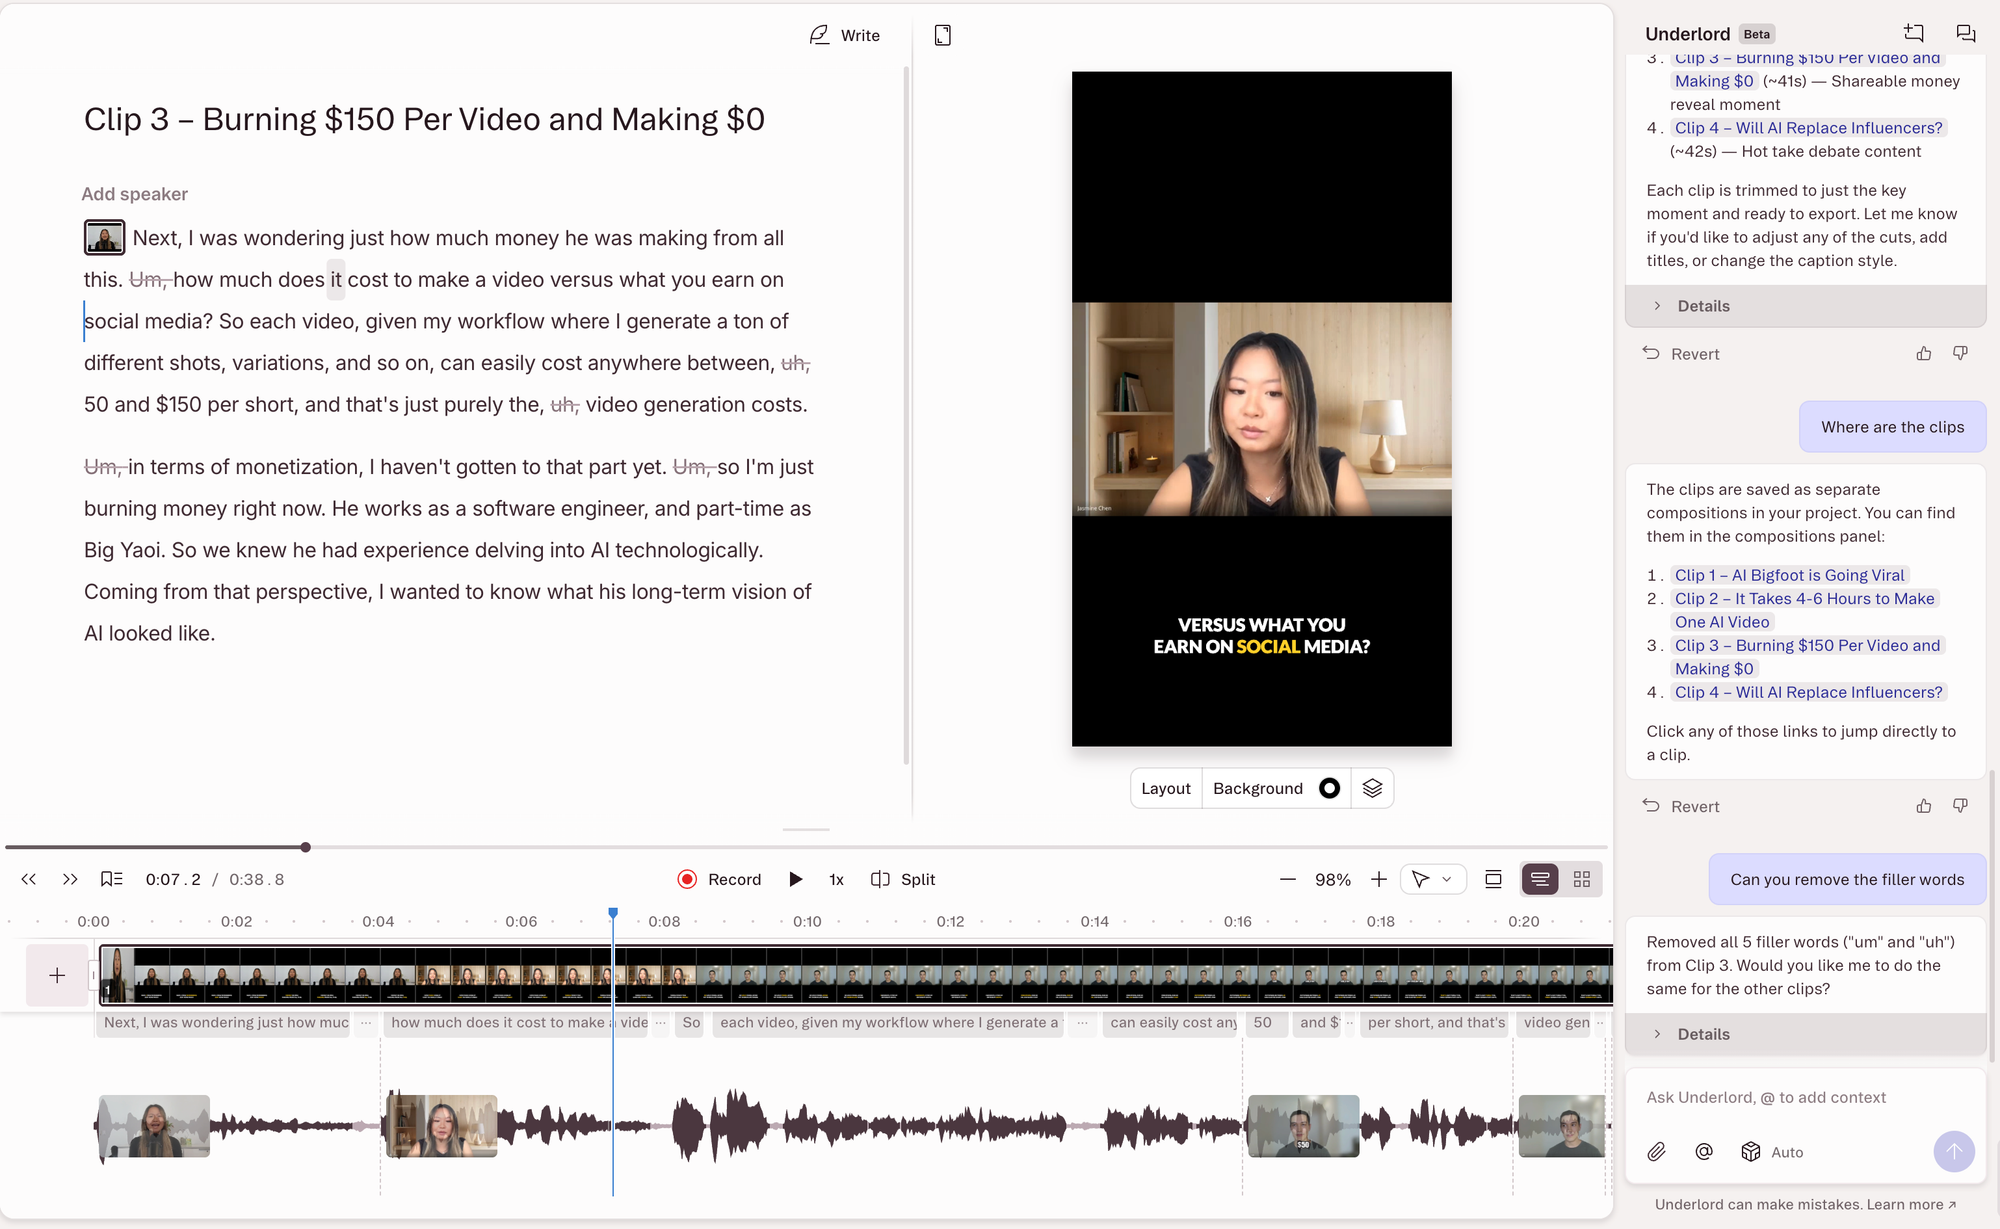Open the pointer tool dropdown arrow

click(x=1447, y=879)
